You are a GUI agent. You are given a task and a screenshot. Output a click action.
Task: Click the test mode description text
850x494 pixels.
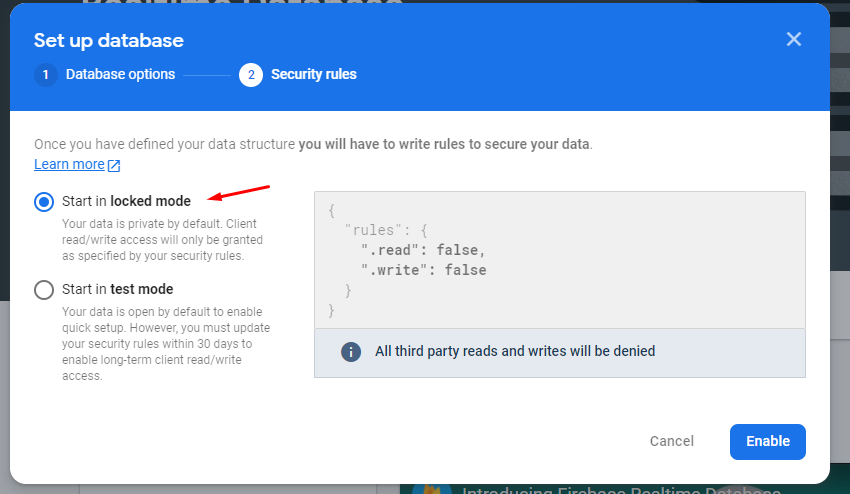(166, 344)
